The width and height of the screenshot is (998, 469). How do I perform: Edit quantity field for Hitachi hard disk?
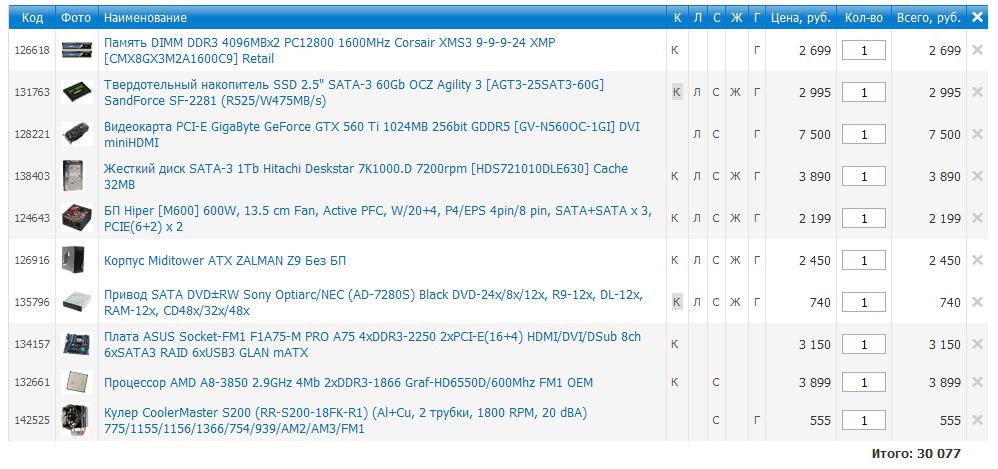coord(864,176)
